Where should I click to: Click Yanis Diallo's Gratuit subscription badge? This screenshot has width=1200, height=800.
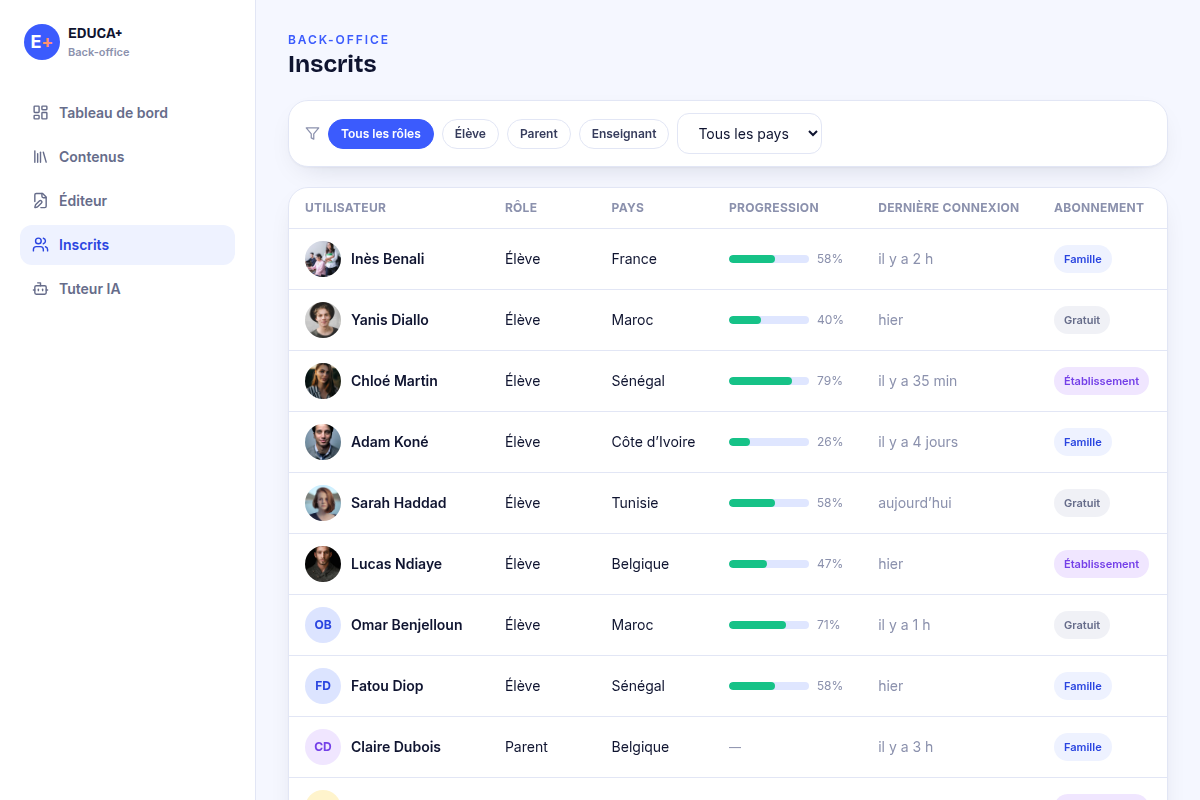(1082, 320)
